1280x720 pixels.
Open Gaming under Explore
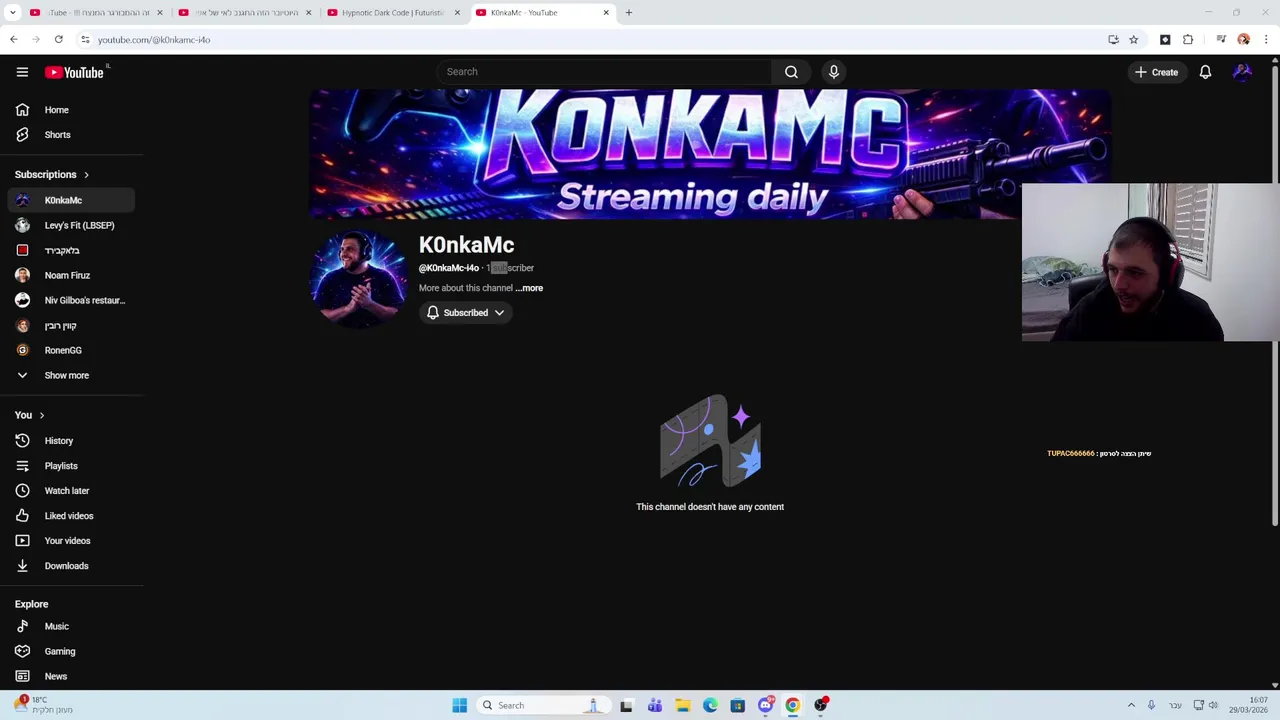click(x=71, y=651)
